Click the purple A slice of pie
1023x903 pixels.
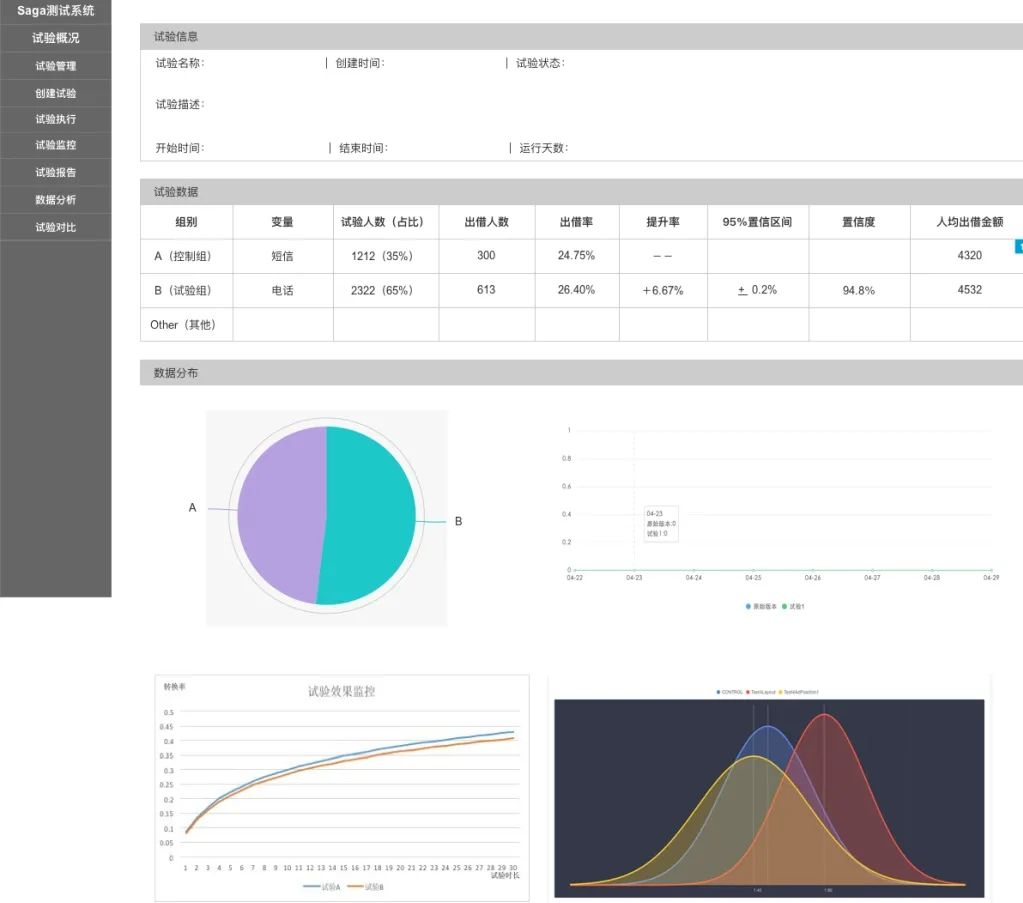tap(281, 514)
